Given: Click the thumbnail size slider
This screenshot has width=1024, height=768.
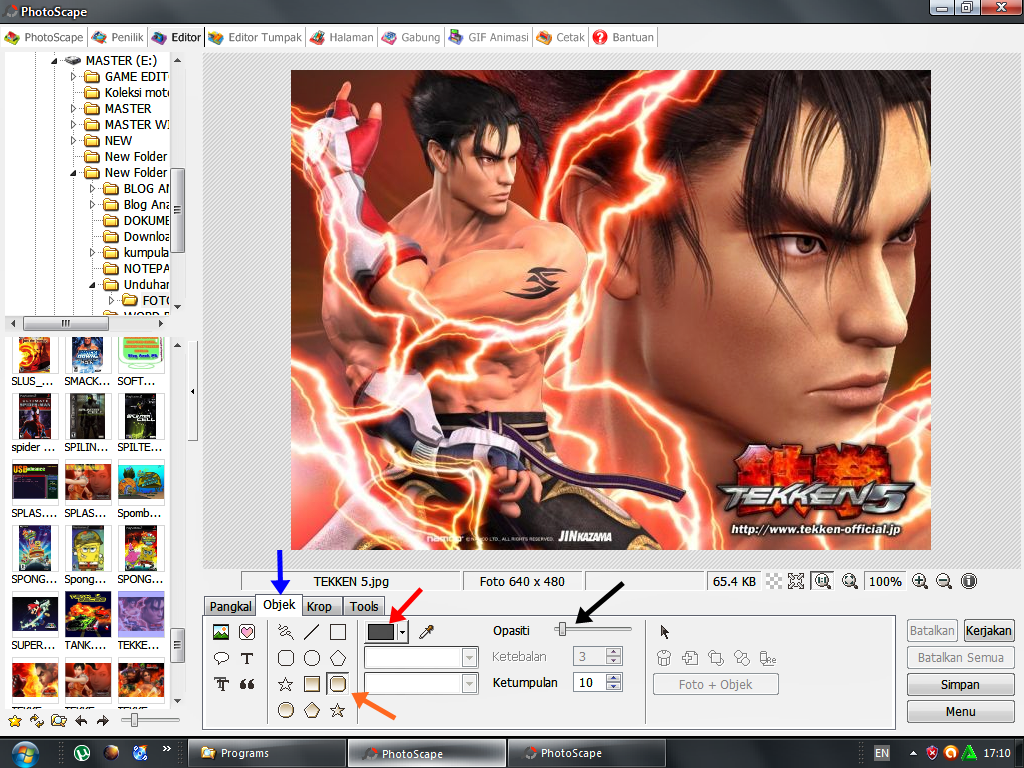Looking at the screenshot, I should (x=150, y=720).
